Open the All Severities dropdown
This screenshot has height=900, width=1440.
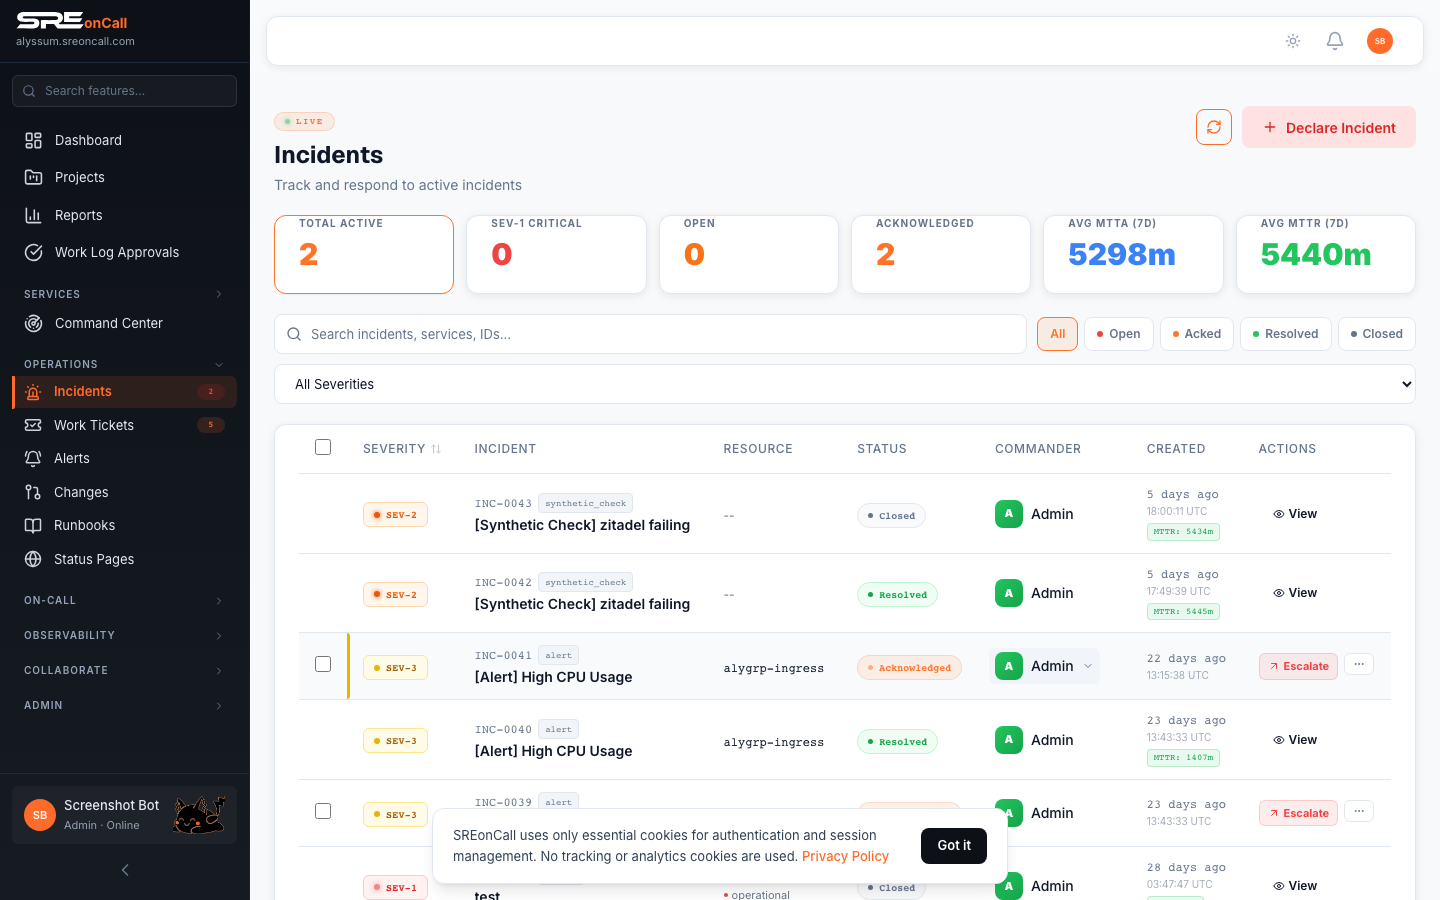tap(844, 384)
